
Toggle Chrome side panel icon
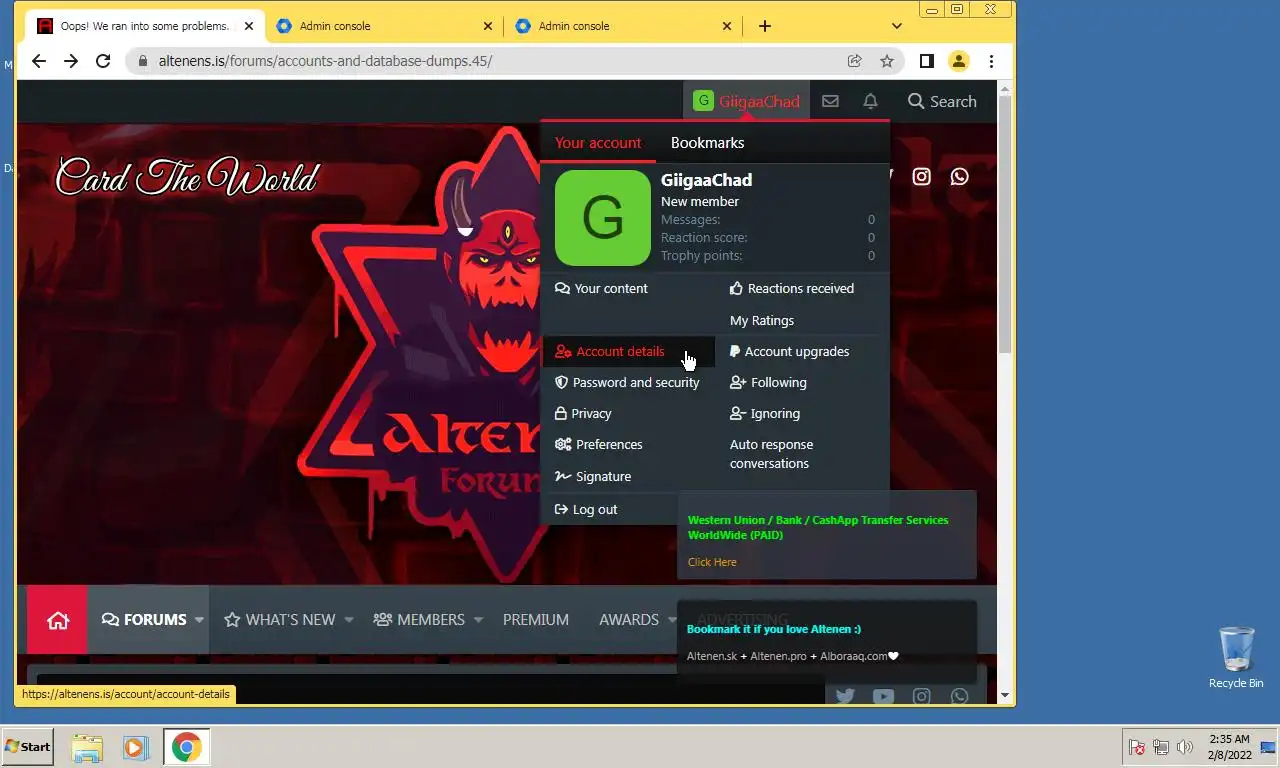927,61
